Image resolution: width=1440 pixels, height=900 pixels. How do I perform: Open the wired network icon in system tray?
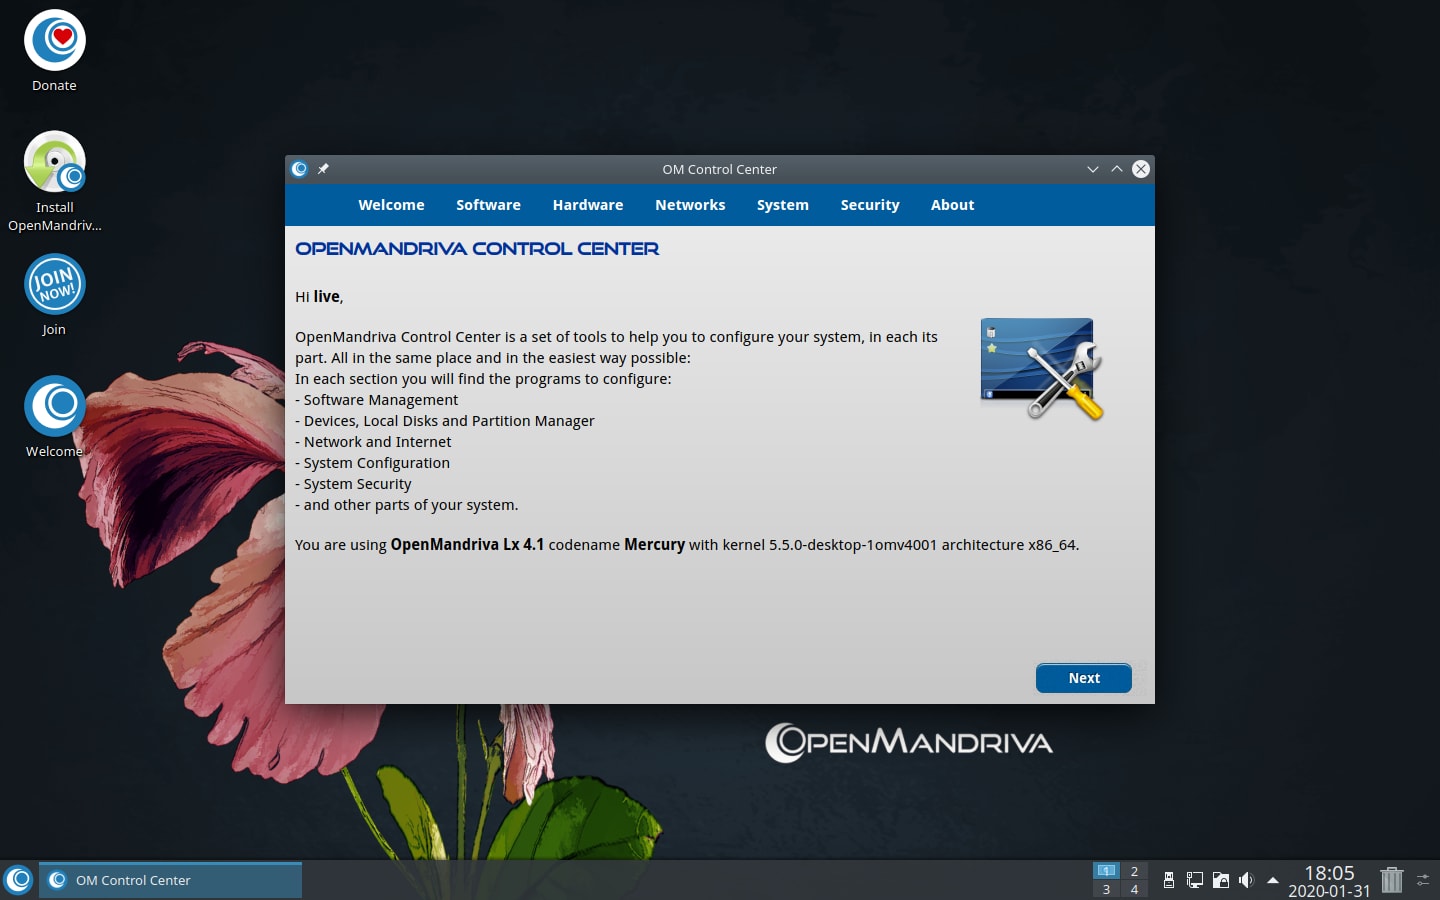pos(1194,880)
